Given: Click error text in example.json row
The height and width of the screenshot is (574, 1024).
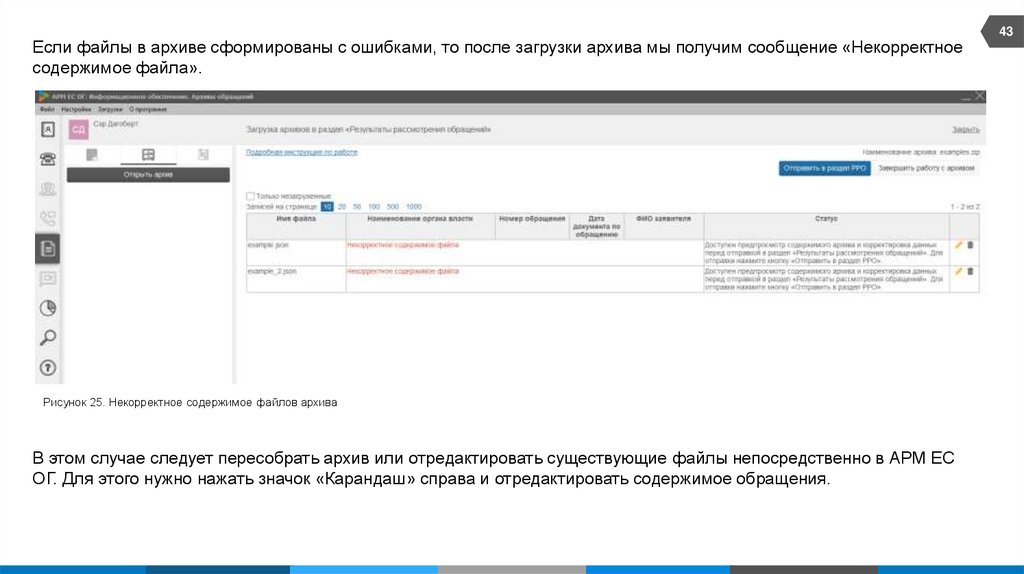Looking at the screenshot, I should point(403,245).
